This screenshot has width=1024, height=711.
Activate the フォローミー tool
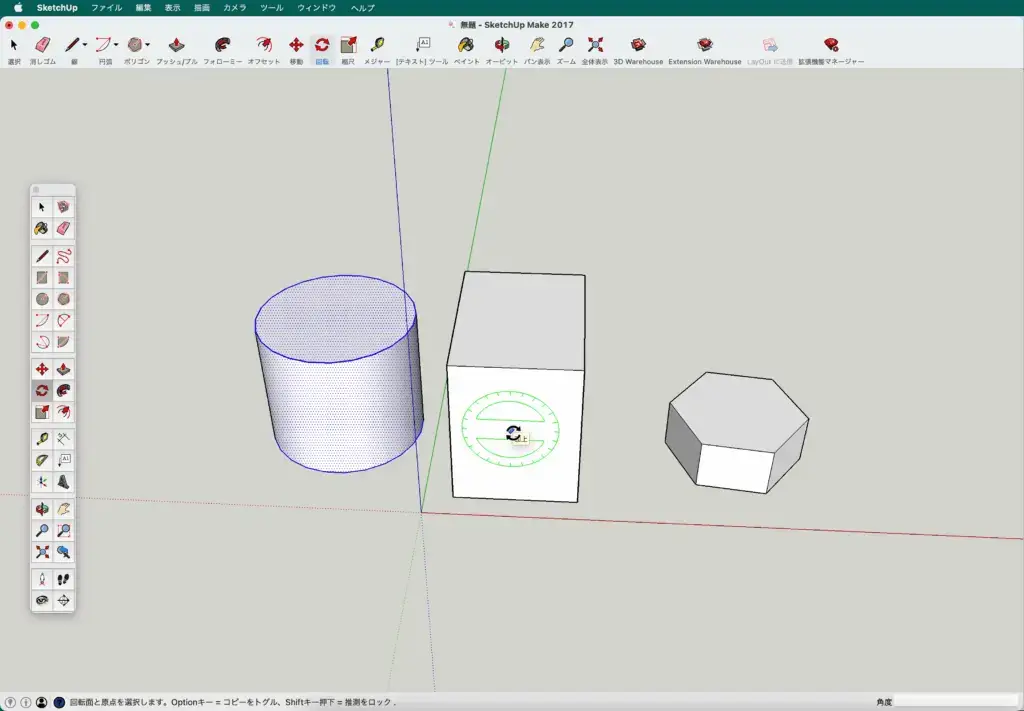point(222,45)
